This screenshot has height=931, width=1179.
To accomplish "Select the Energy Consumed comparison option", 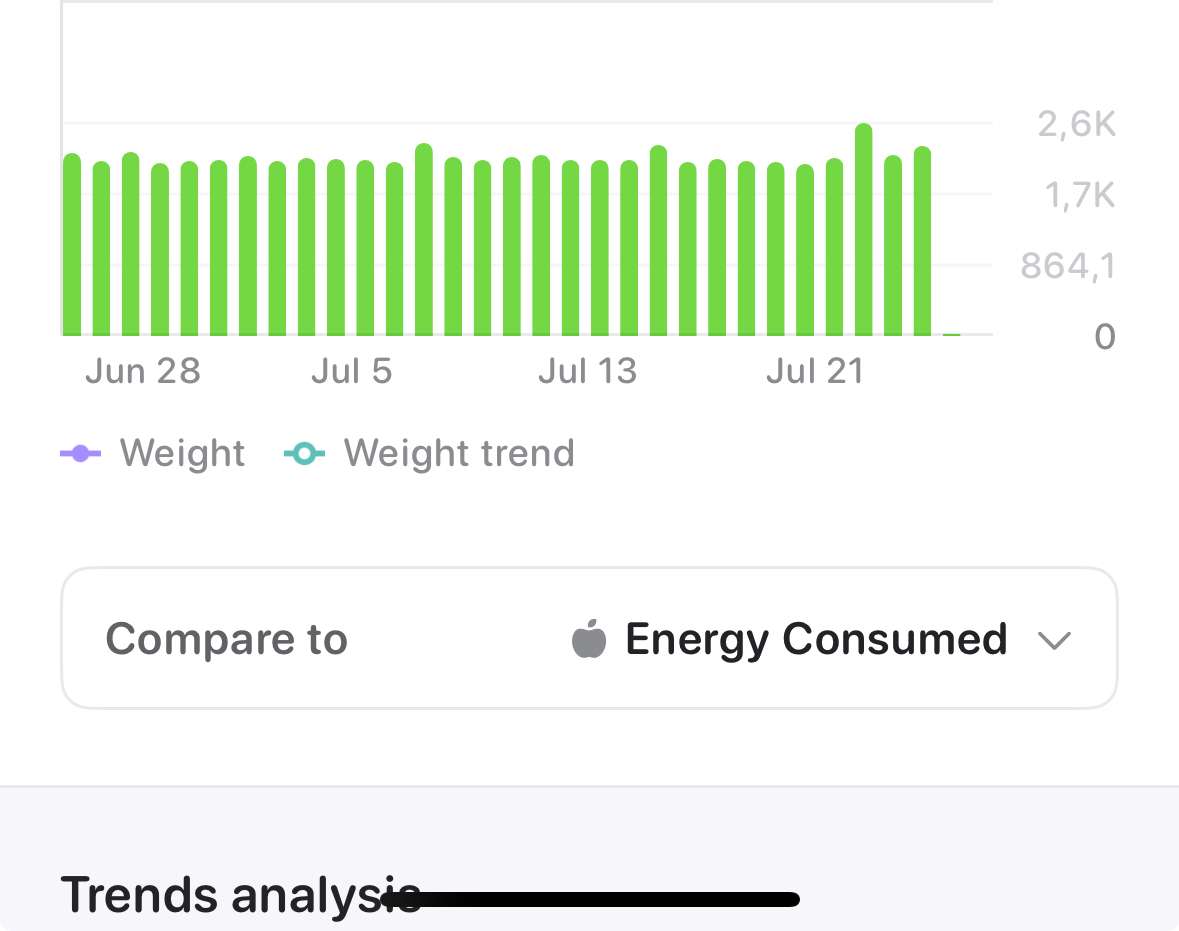I will [x=816, y=639].
